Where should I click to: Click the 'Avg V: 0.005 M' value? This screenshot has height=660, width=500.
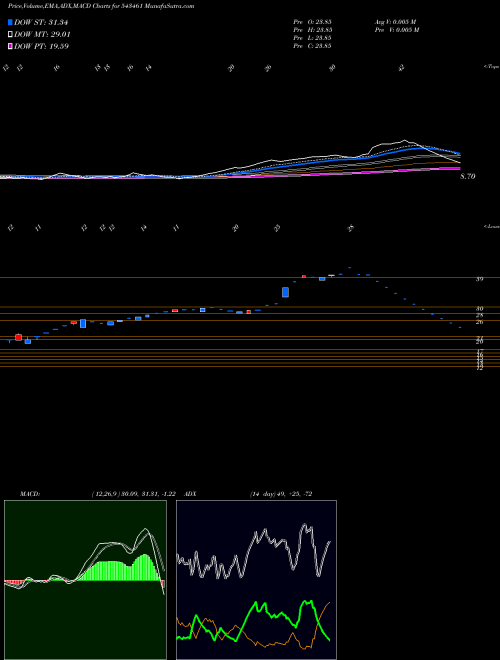(395, 22)
